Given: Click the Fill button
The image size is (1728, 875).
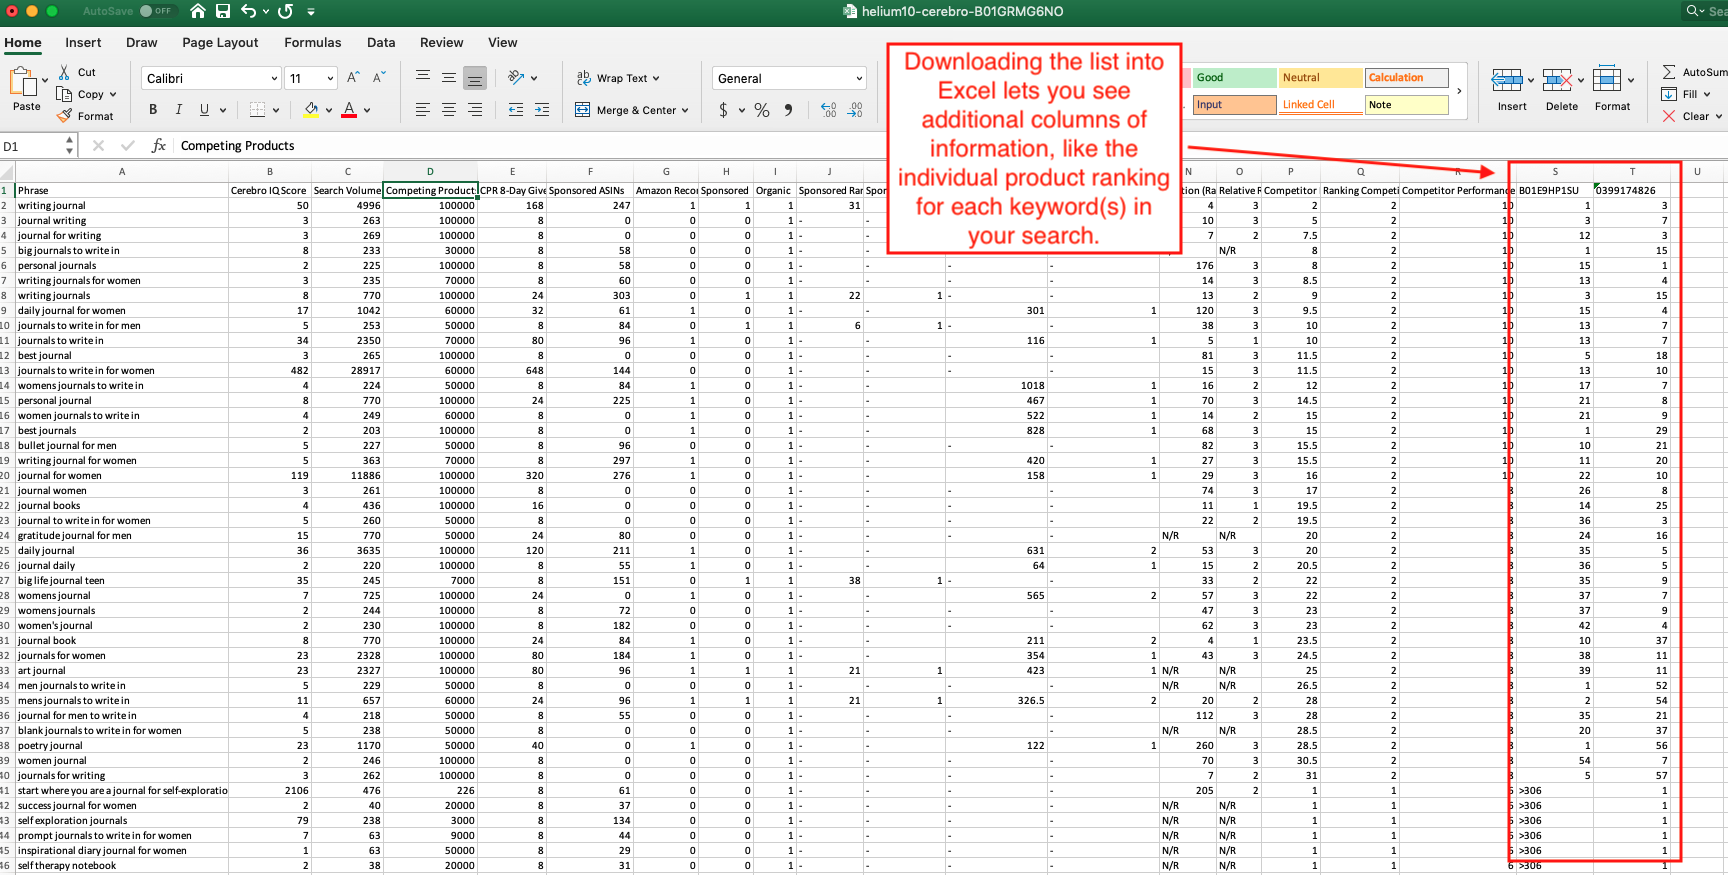Looking at the screenshot, I should coord(1687,94).
